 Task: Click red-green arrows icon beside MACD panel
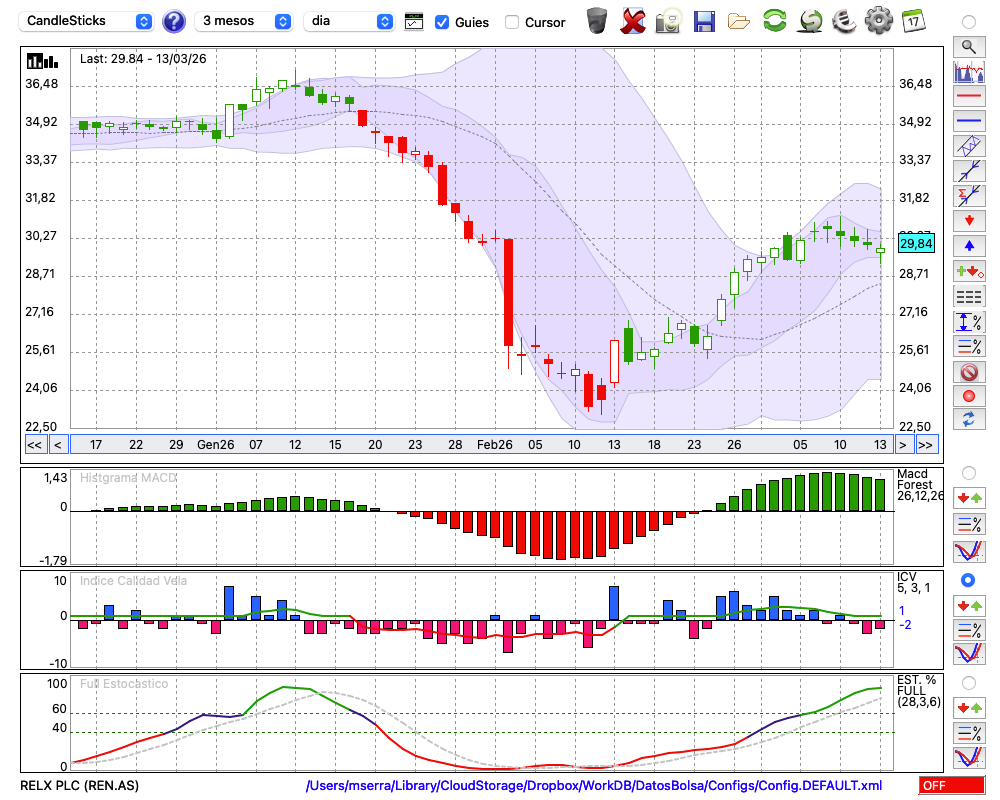coord(969,498)
